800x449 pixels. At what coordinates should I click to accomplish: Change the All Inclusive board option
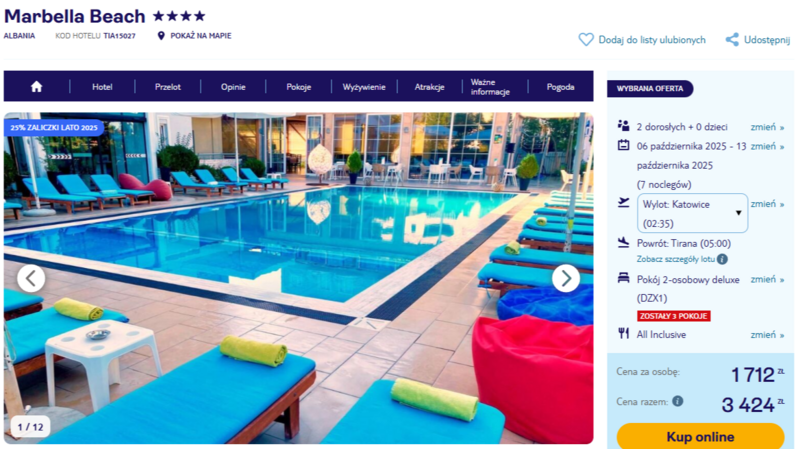tap(767, 335)
